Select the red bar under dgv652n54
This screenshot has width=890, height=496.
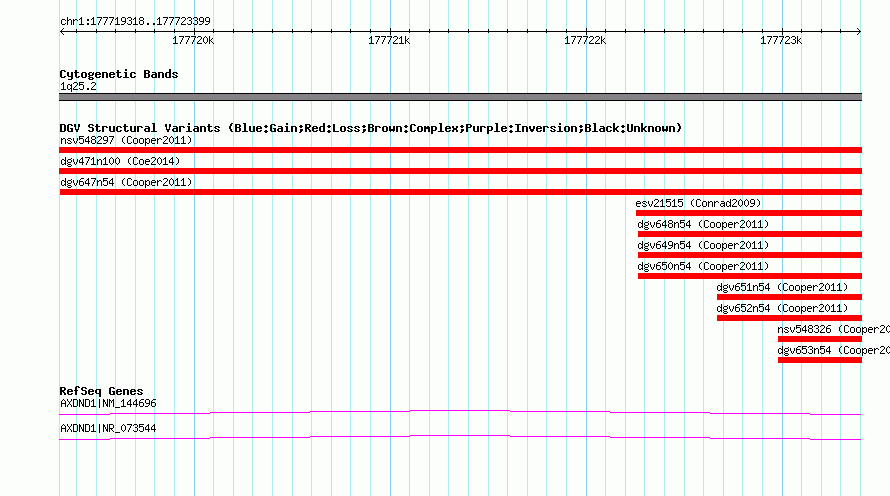click(789, 318)
